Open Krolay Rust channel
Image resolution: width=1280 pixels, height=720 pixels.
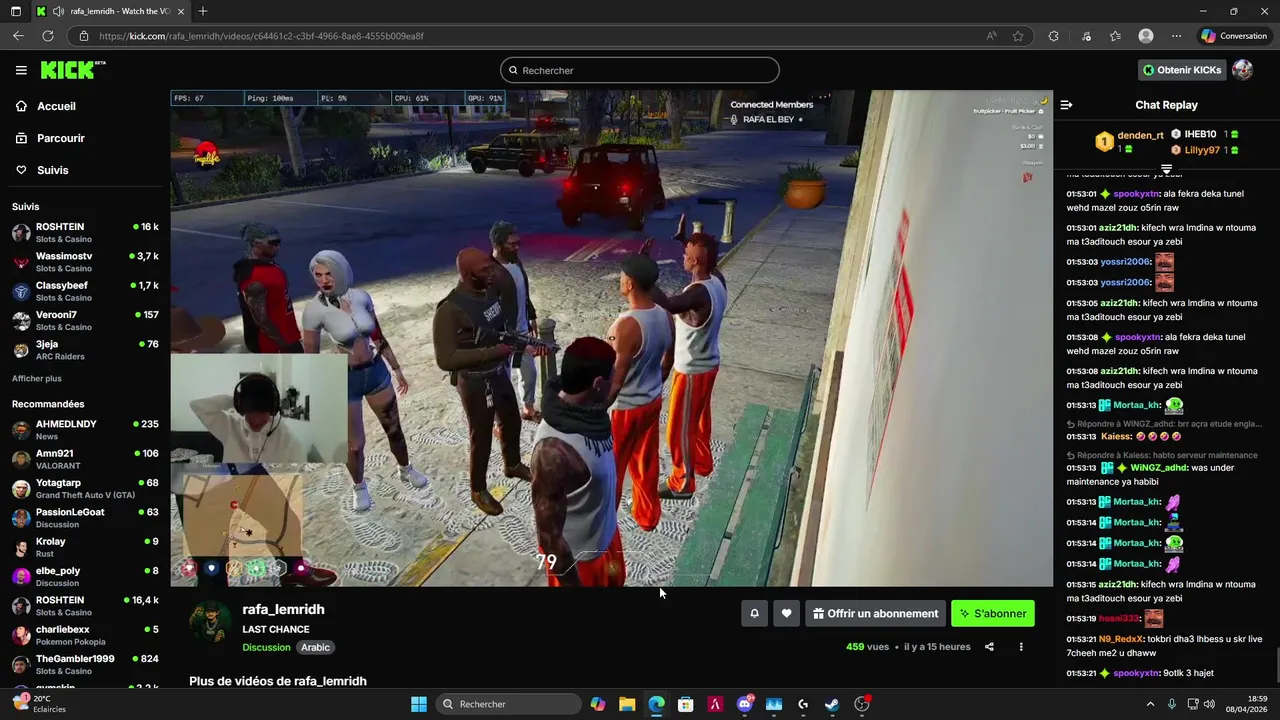tap(85, 548)
